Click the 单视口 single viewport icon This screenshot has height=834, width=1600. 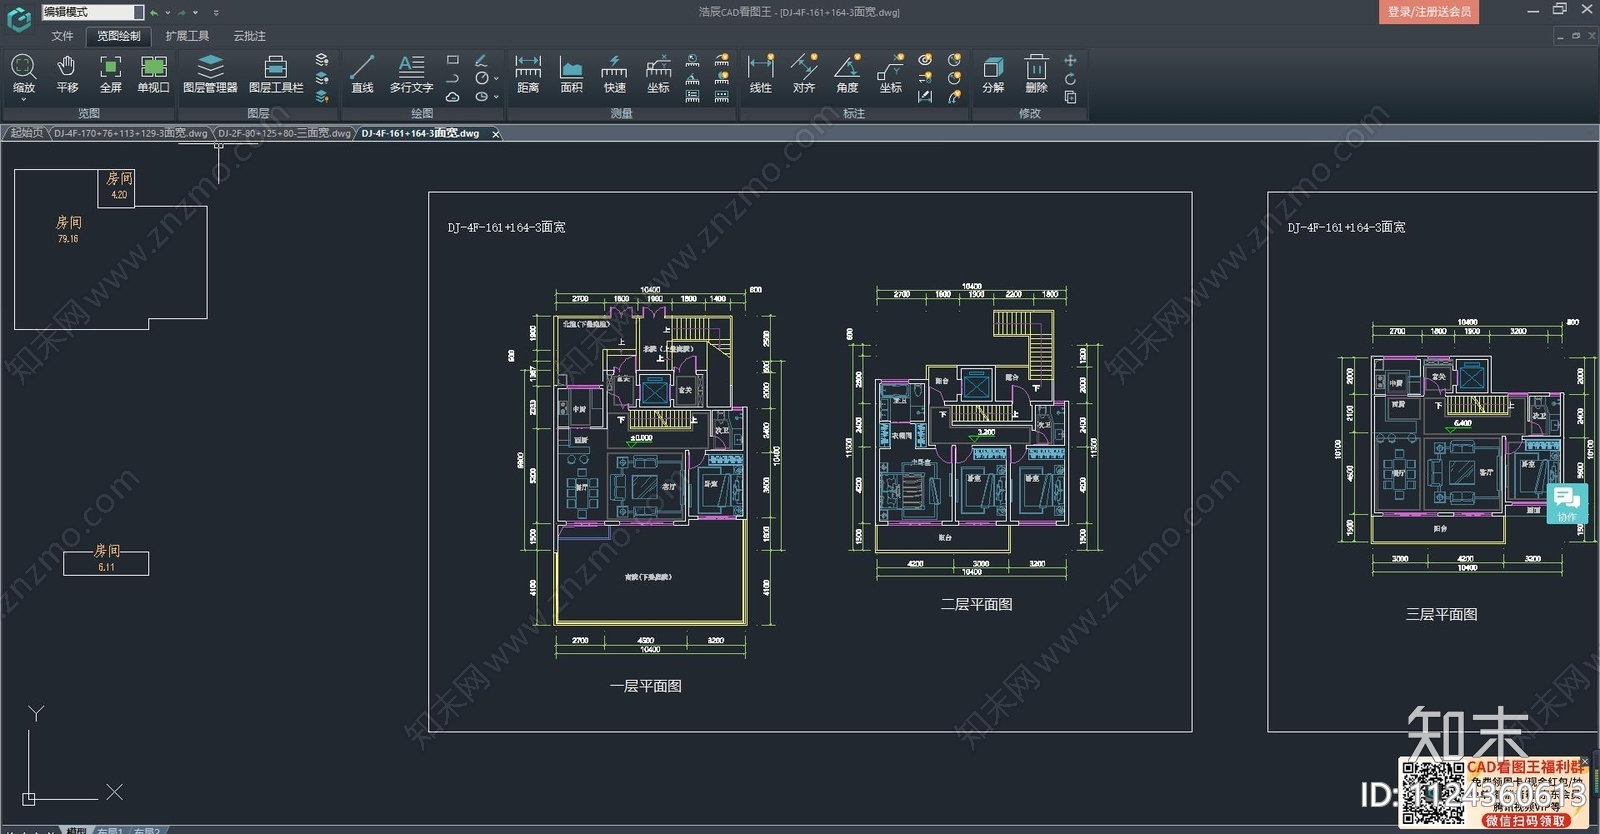tap(153, 74)
